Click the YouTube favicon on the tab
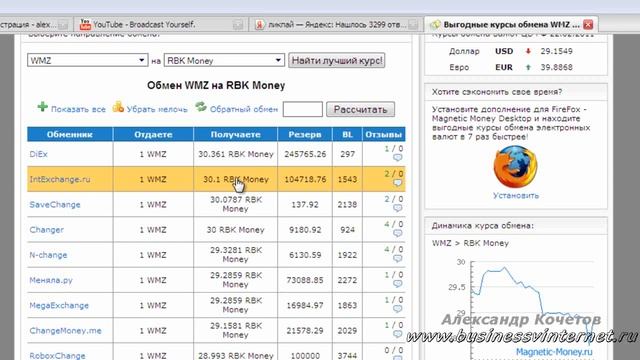The height and width of the screenshot is (360, 640). [x=85, y=24]
